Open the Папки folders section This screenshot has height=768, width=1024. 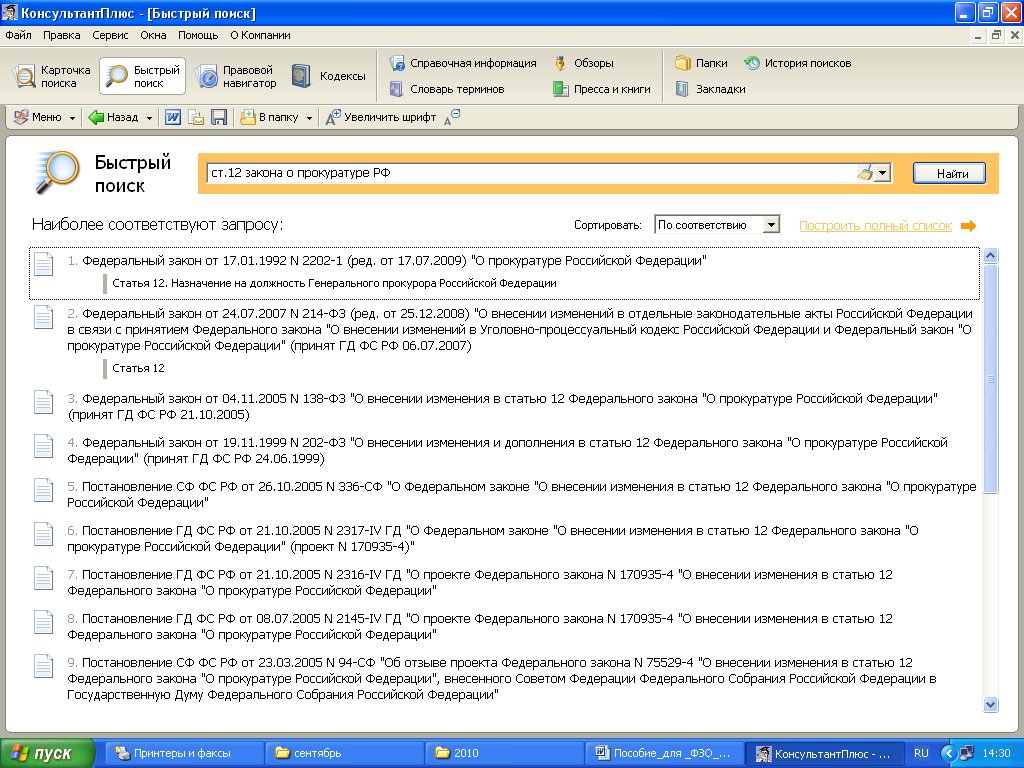701,63
